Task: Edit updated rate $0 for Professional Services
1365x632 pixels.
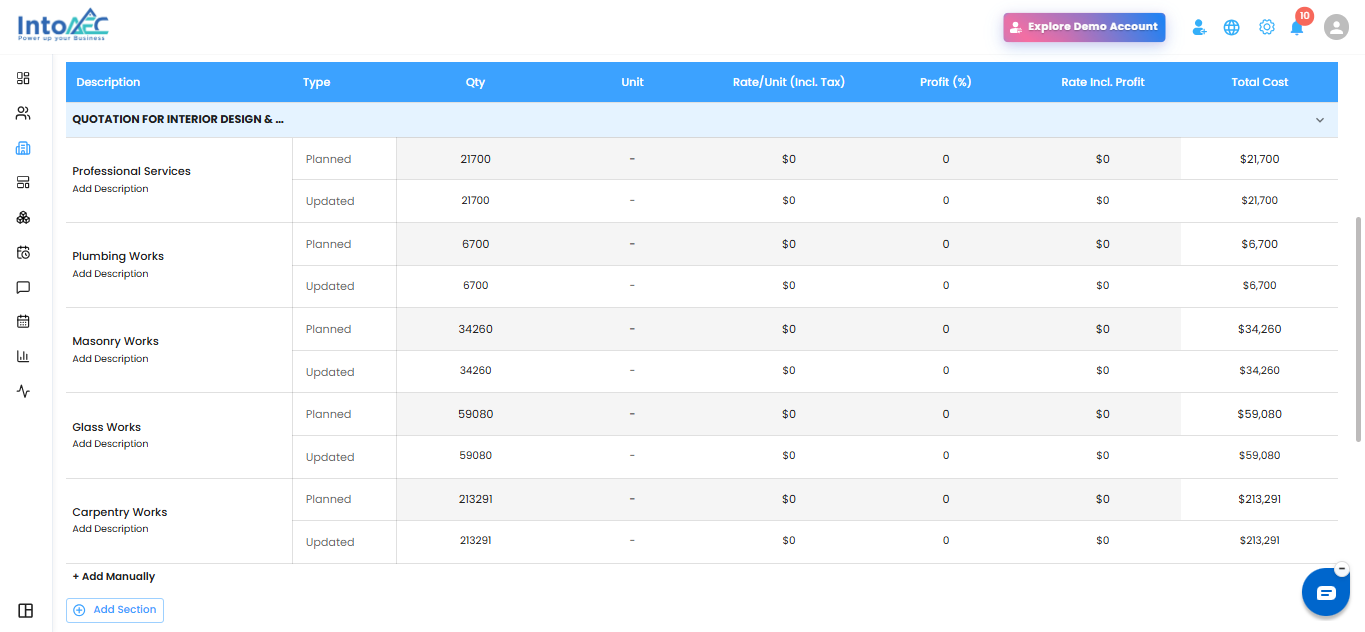Action: 789,201
